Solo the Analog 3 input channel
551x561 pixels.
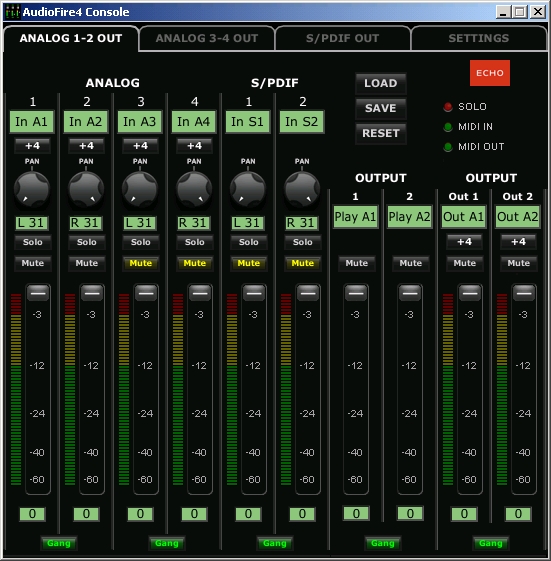[x=141, y=242]
